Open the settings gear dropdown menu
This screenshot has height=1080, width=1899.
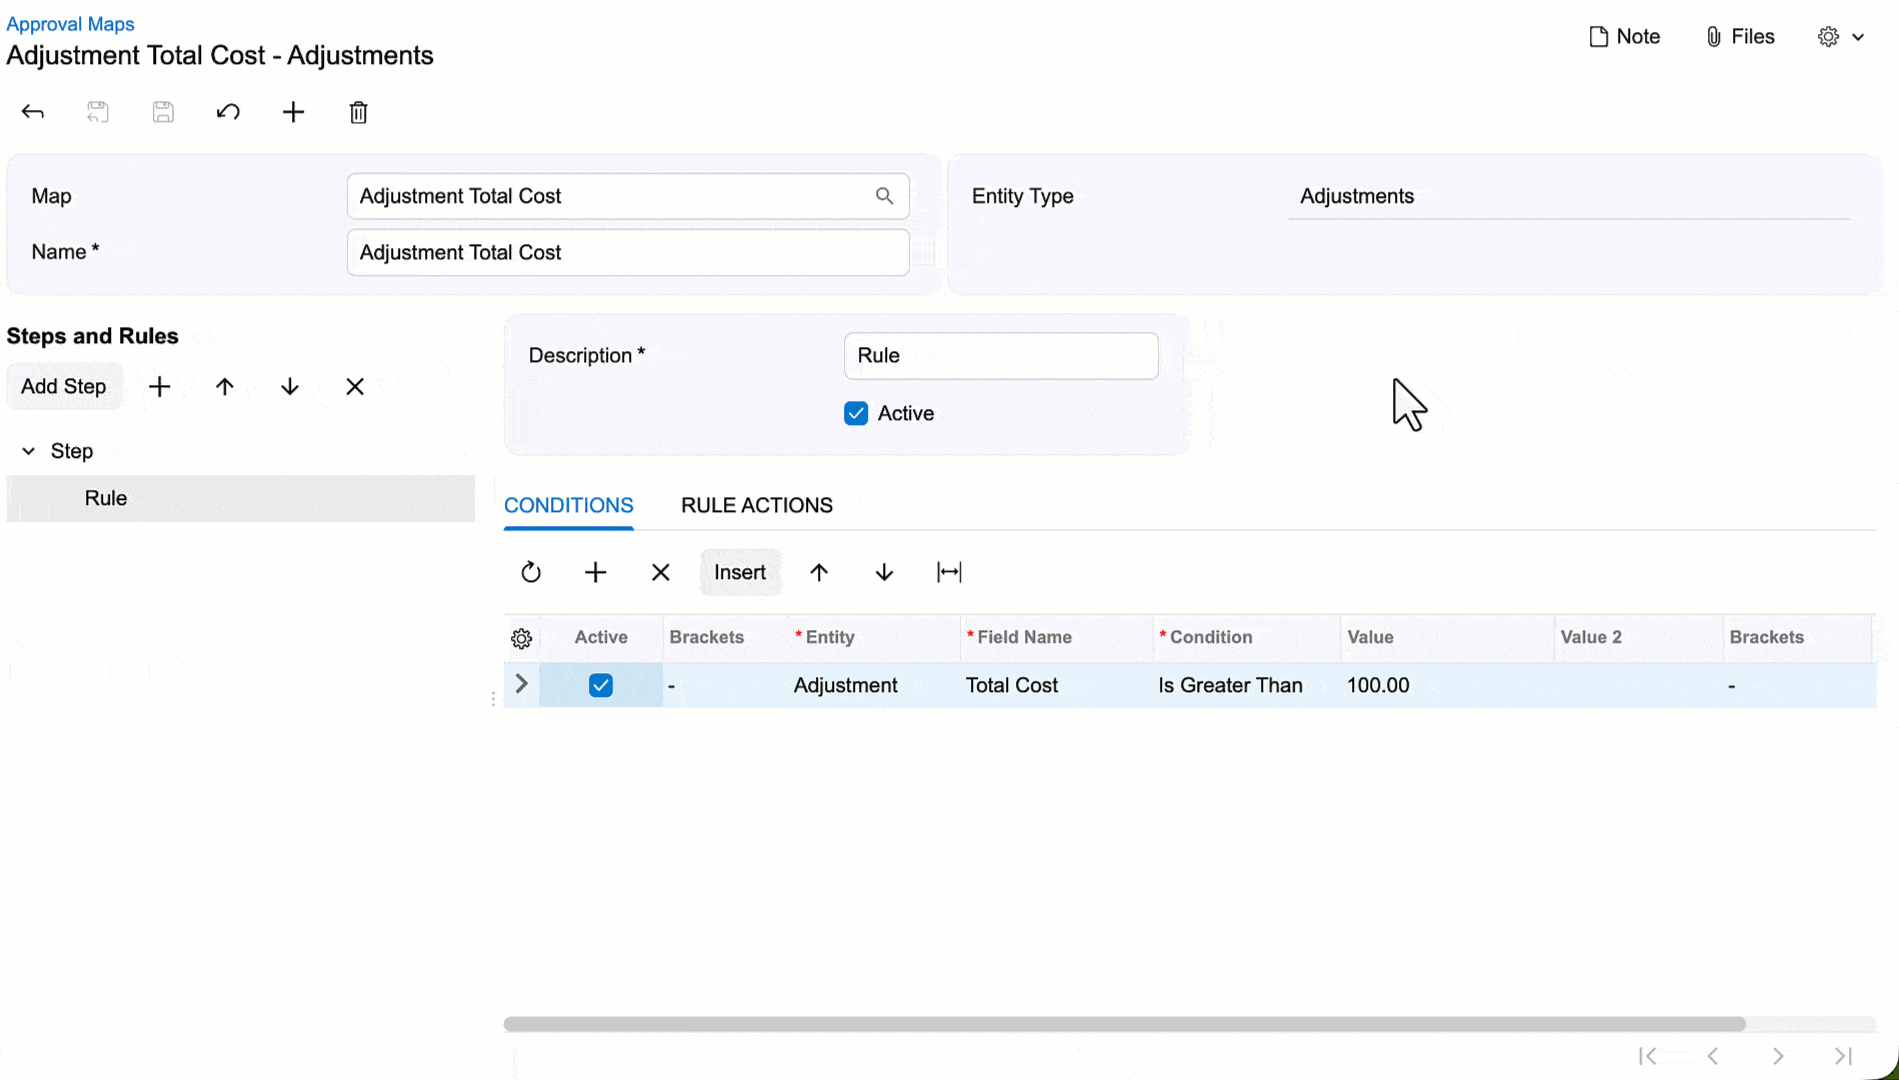1840,37
